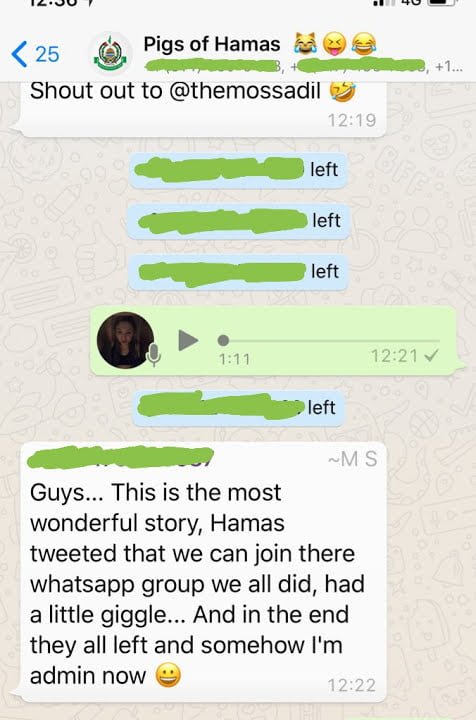Image resolution: width=476 pixels, height=720 pixels.
Task: Tap the microphone icon on the voice note
Action: click(154, 355)
